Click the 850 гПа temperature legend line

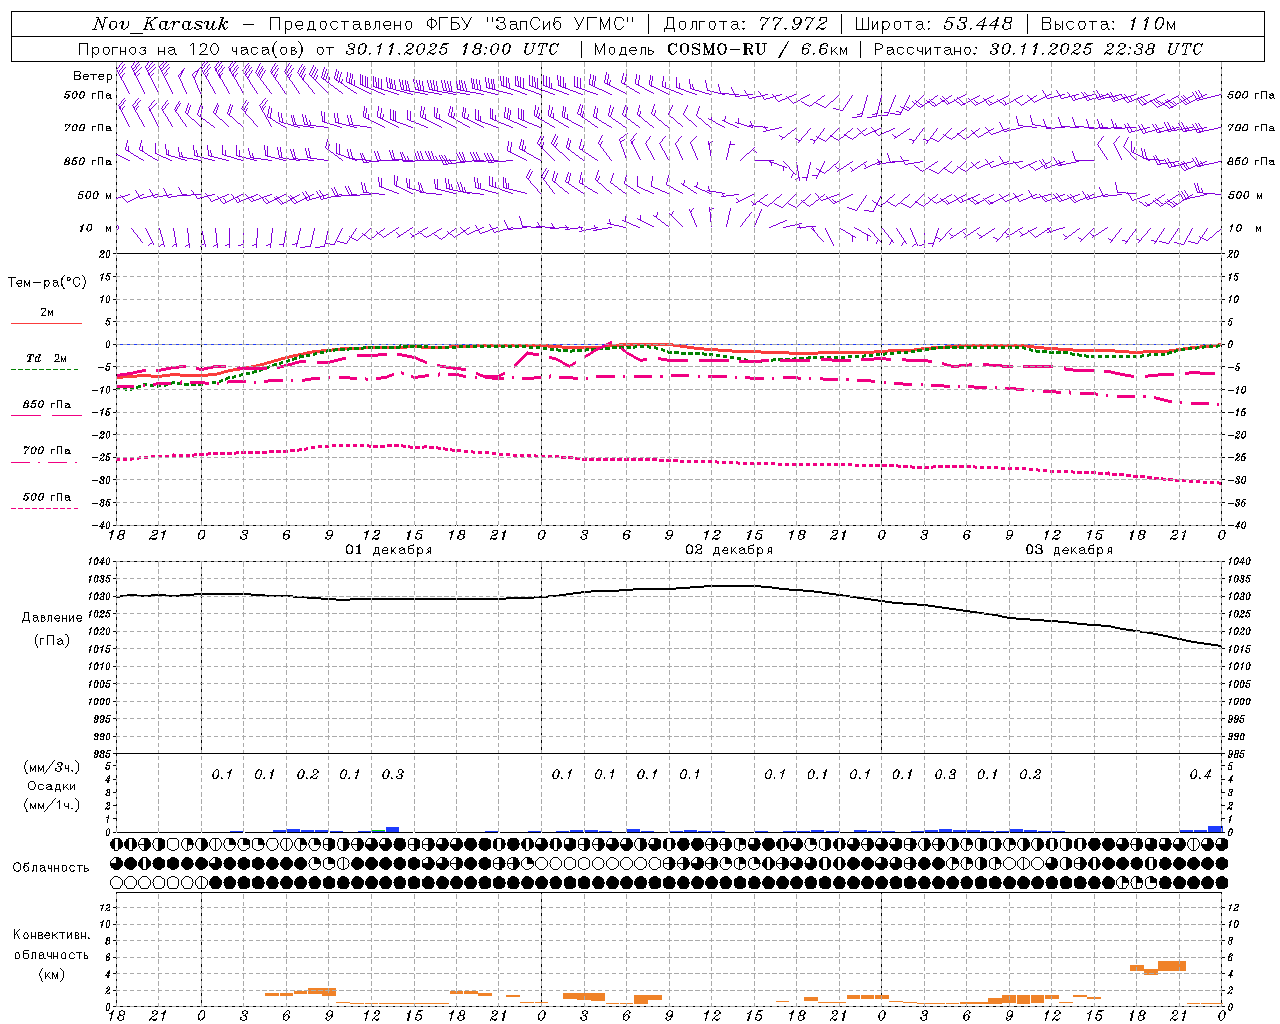45,416
